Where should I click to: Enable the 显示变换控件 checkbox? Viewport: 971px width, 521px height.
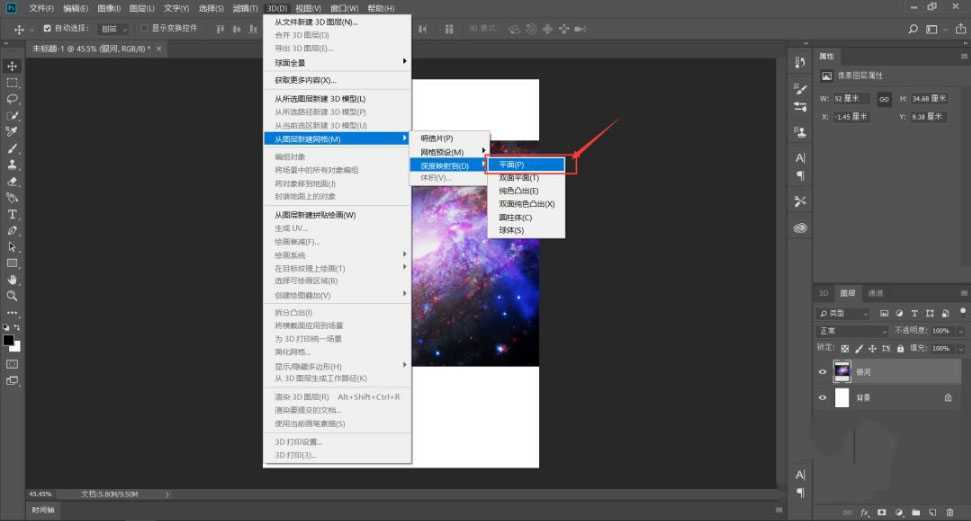tap(144, 28)
